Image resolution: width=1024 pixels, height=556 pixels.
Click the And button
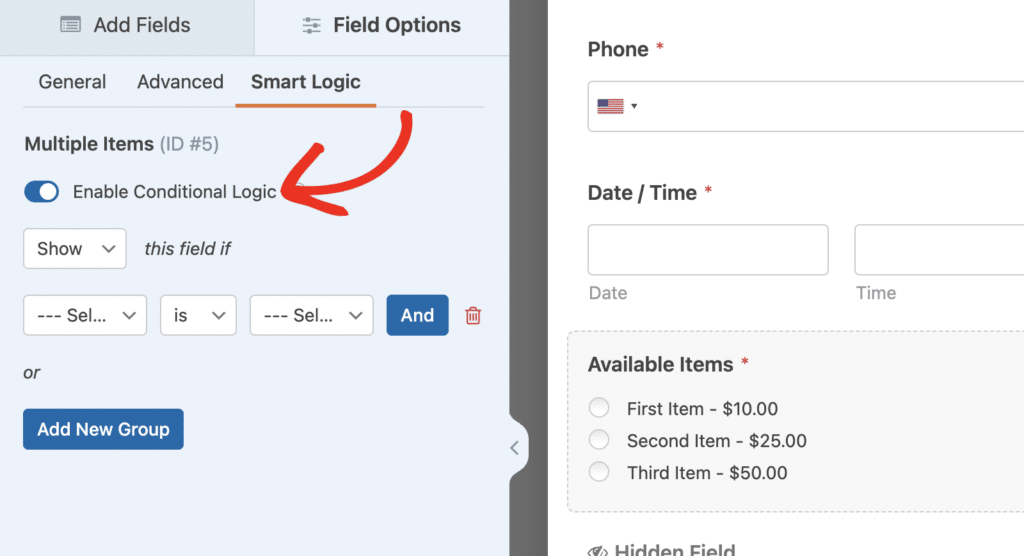pos(417,315)
